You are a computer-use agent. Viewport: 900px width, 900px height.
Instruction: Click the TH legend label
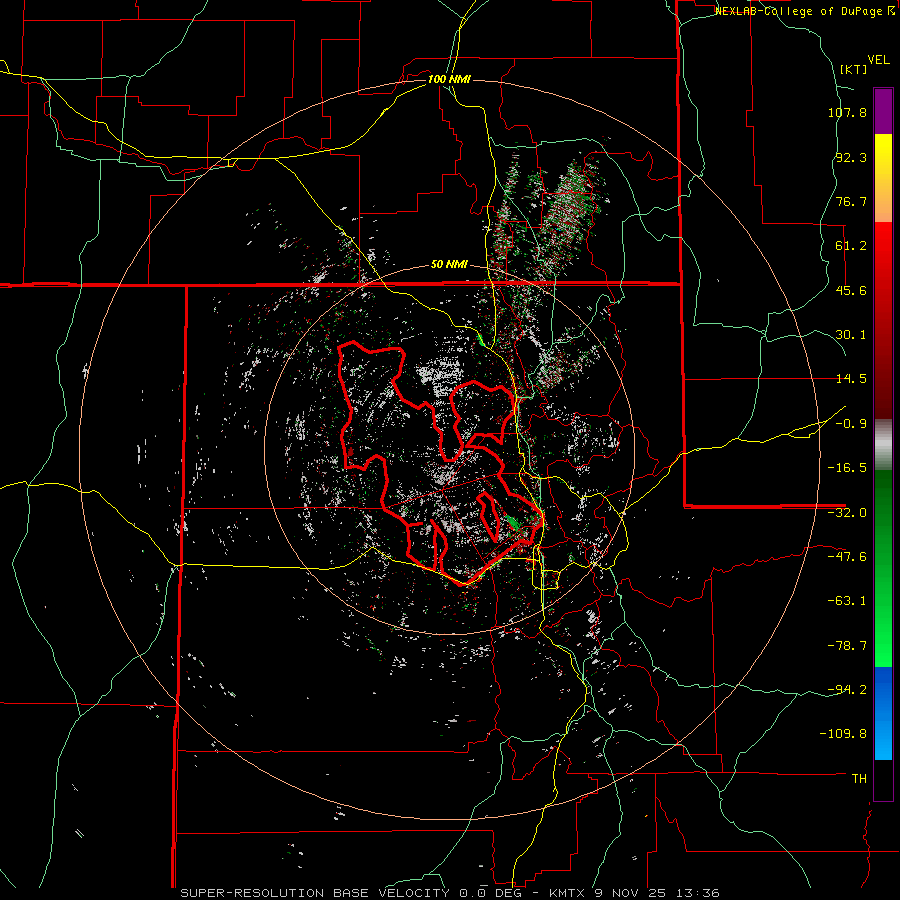(x=859, y=778)
